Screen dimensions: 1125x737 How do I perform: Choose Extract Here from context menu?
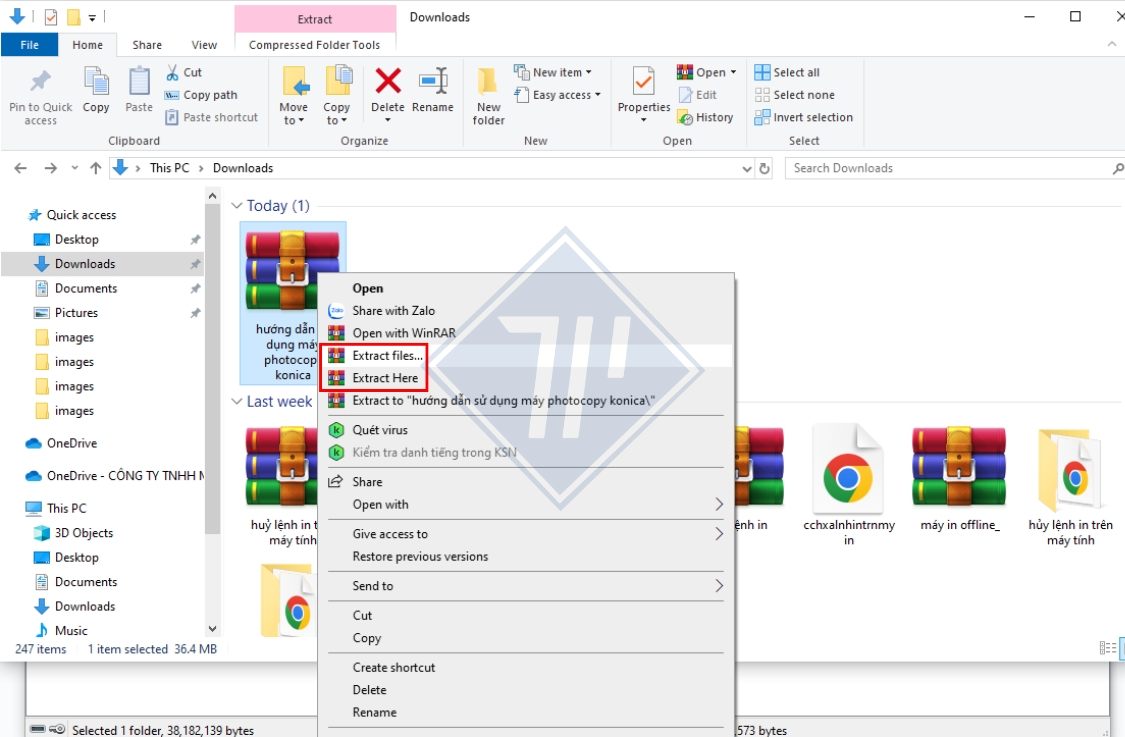click(385, 378)
